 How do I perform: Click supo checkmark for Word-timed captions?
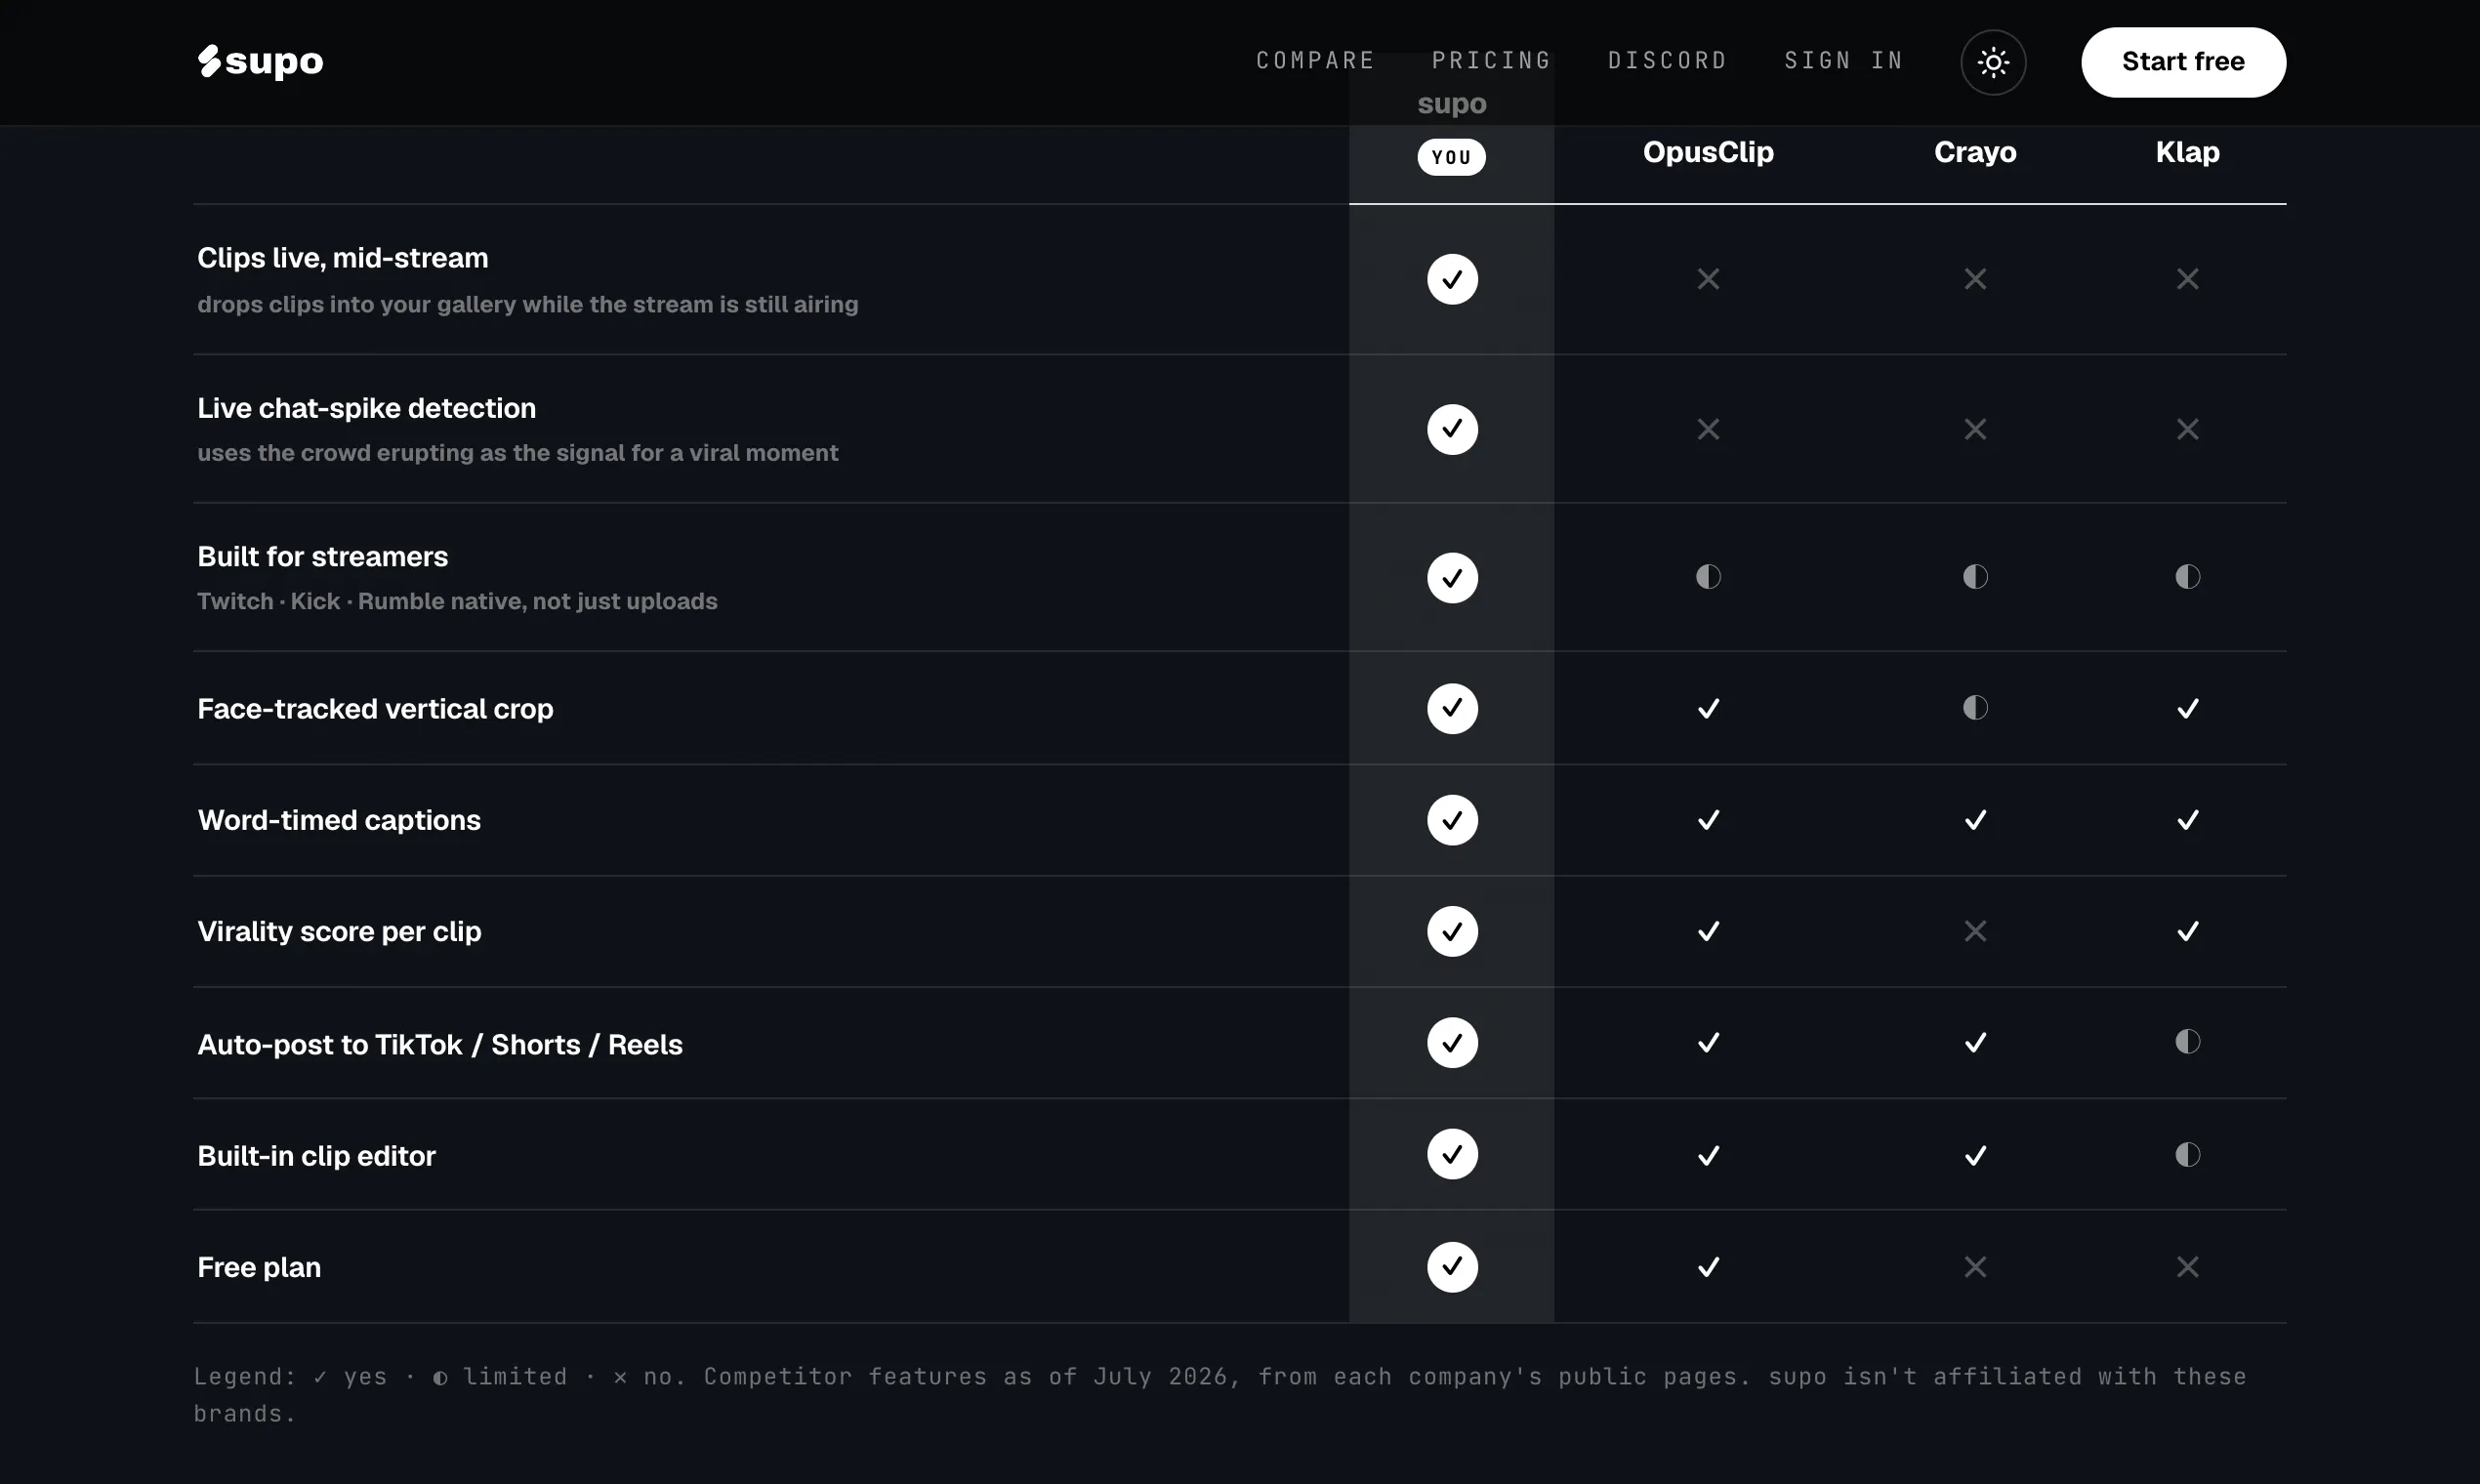pyautogui.click(x=1452, y=820)
